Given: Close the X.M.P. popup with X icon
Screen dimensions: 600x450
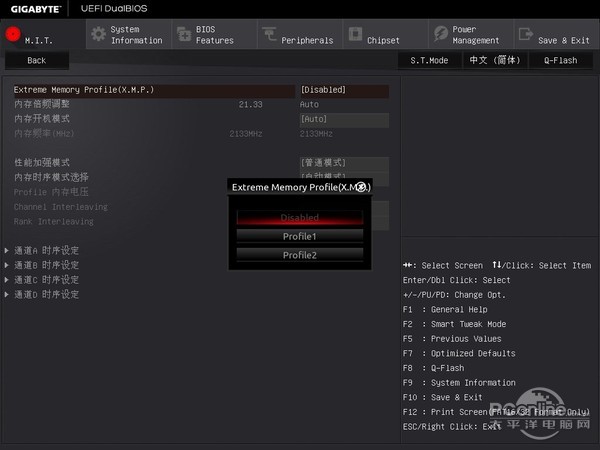Looking at the screenshot, I should (x=361, y=187).
